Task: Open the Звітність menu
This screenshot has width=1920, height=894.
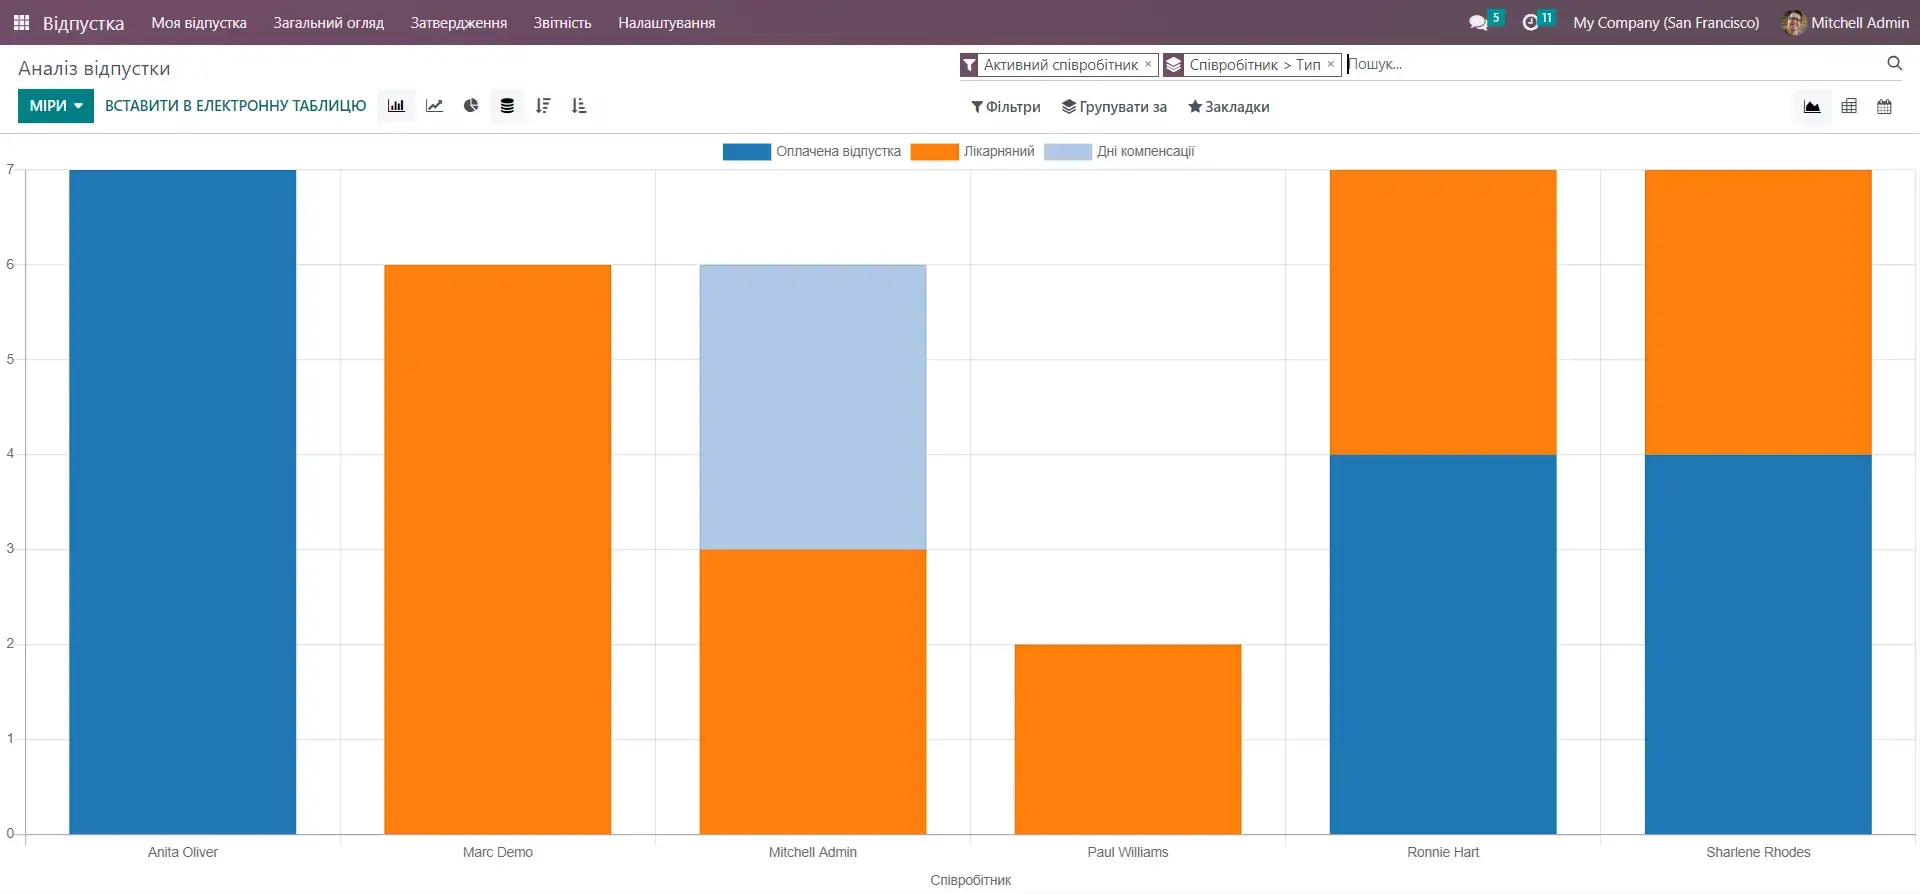Action: coord(562,22)
